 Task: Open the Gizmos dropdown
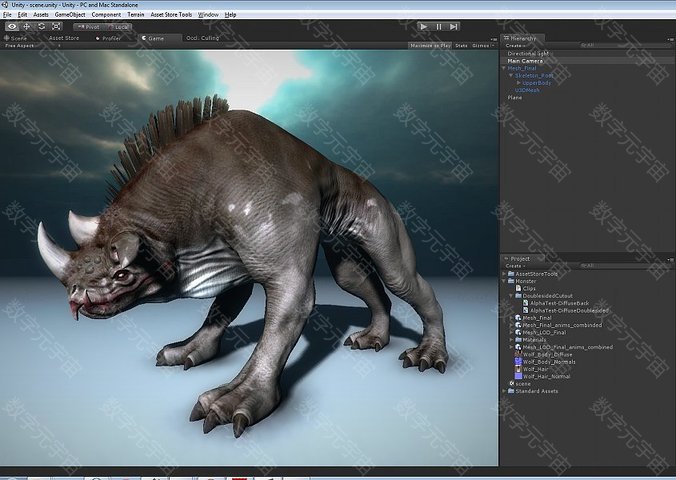[x=483, y=45]
